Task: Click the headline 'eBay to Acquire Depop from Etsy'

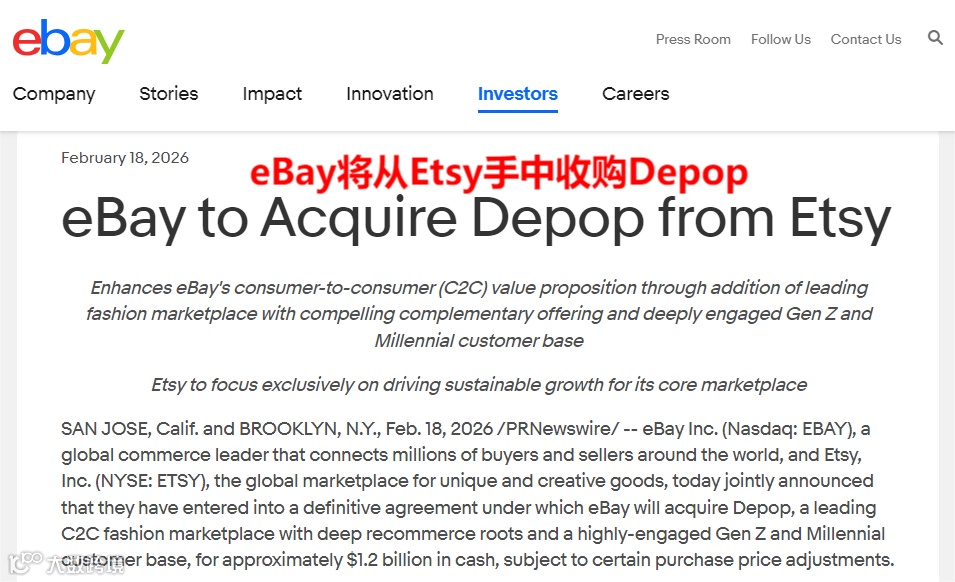Action: (476, 219)
